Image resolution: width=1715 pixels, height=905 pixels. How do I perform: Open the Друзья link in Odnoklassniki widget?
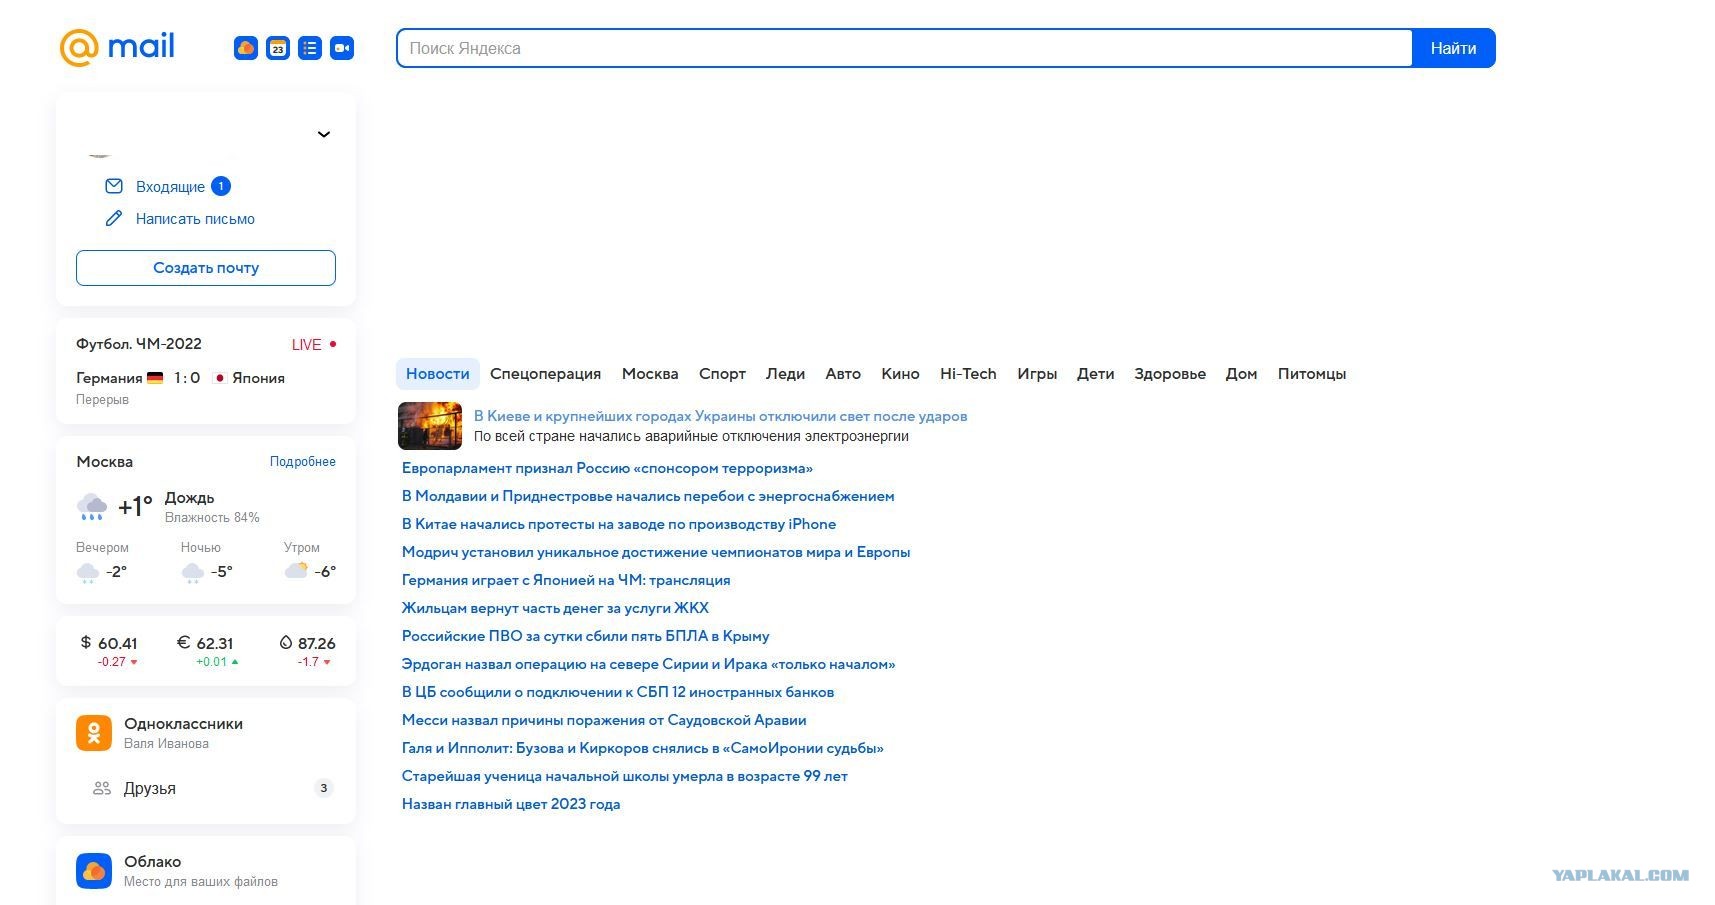click(150, 788)
